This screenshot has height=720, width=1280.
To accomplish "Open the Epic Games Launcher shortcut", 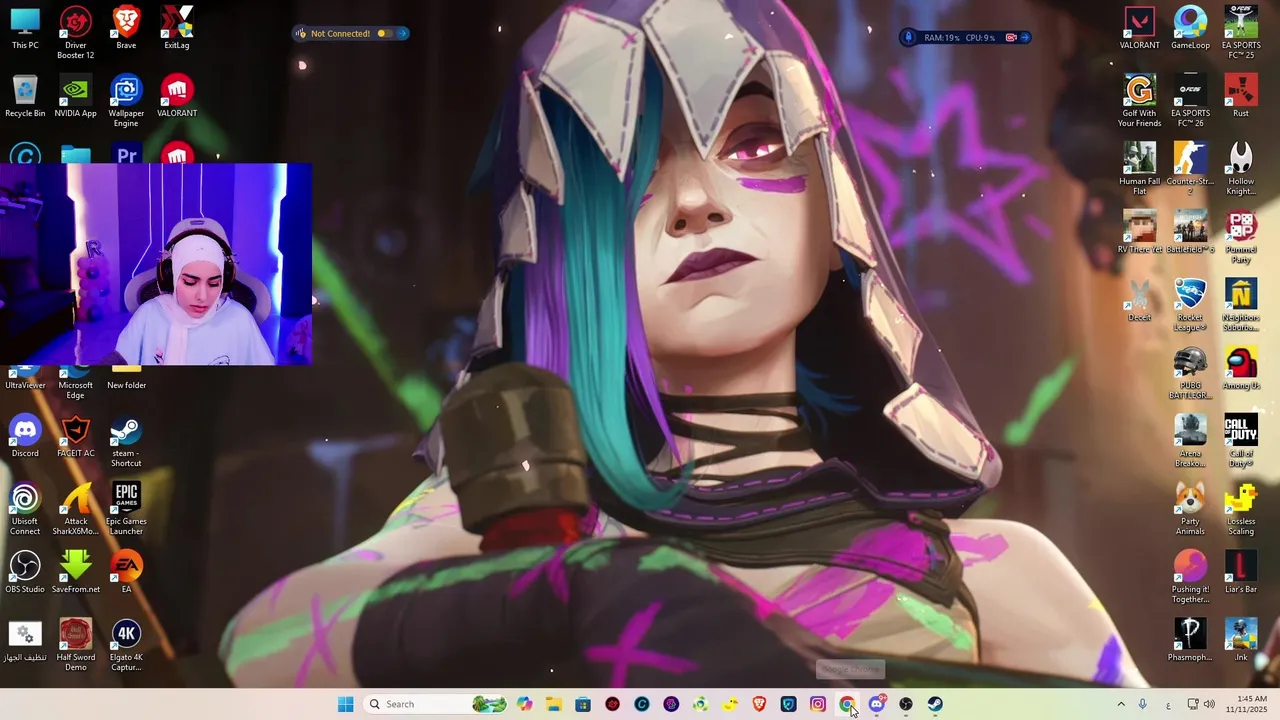I will (x=126, y=509).
